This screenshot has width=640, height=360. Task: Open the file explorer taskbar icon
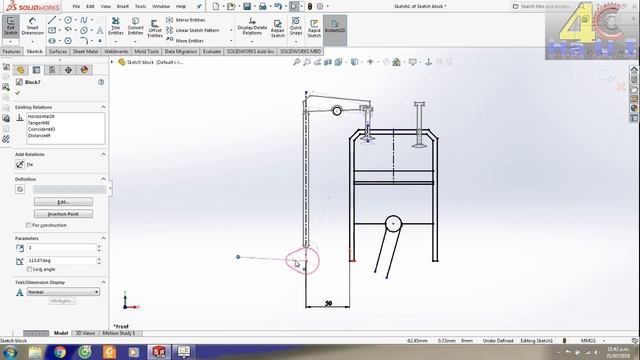click(35, 352)
